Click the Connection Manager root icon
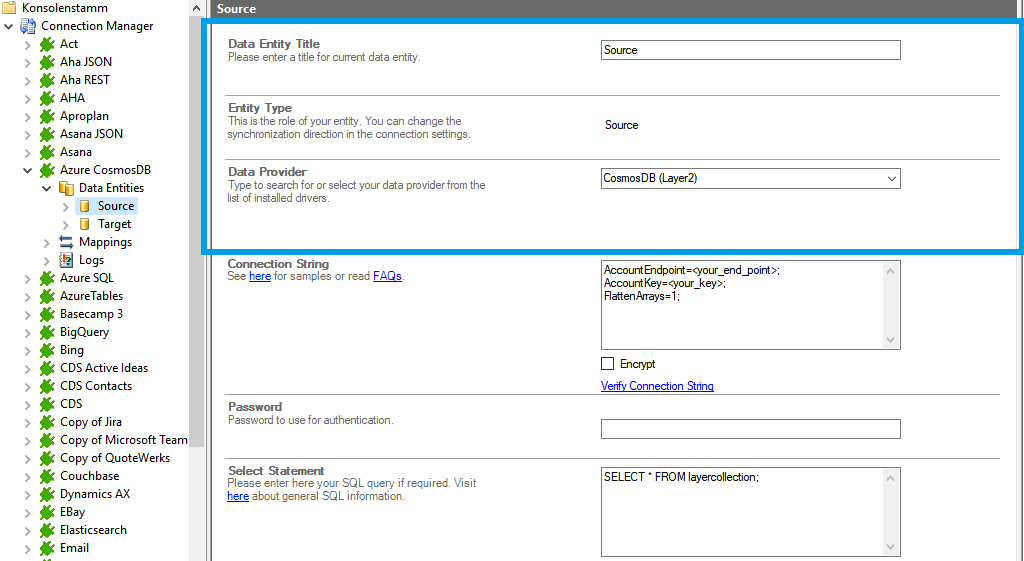Viewport: 1024px width, 561px height. [x=28, y=26]
